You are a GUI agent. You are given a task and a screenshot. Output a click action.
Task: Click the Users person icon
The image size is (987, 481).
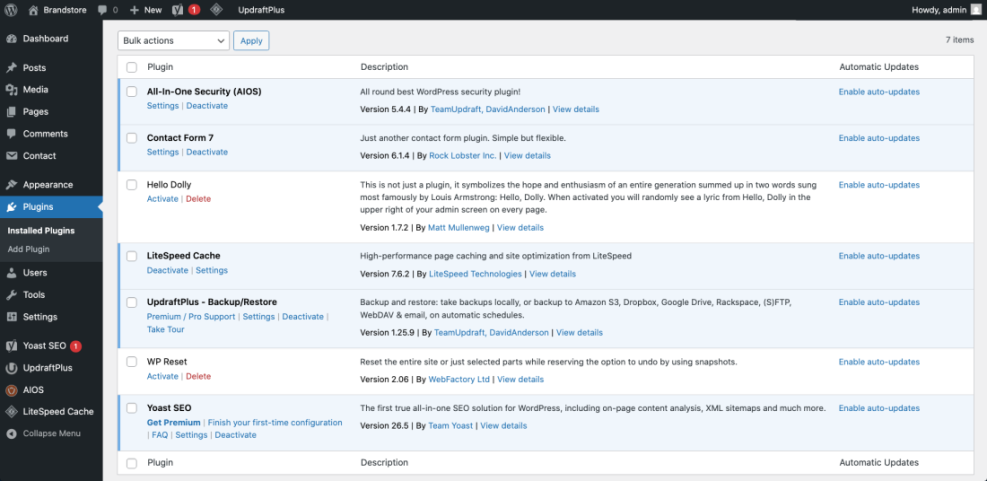(x=11, y=273)
